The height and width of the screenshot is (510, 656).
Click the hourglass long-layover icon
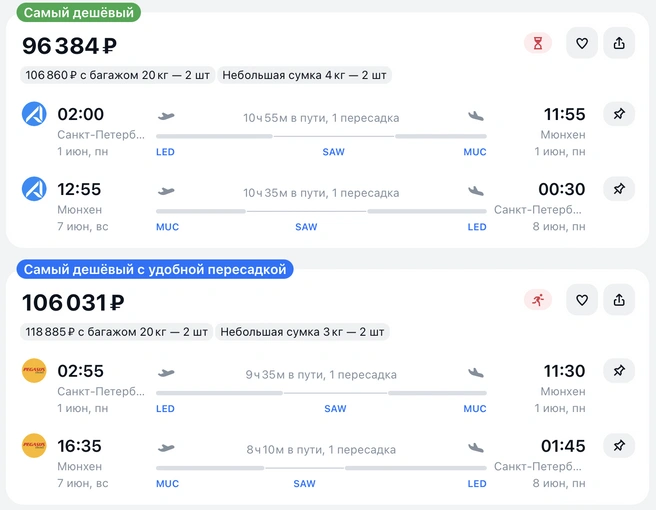[538, 43]
